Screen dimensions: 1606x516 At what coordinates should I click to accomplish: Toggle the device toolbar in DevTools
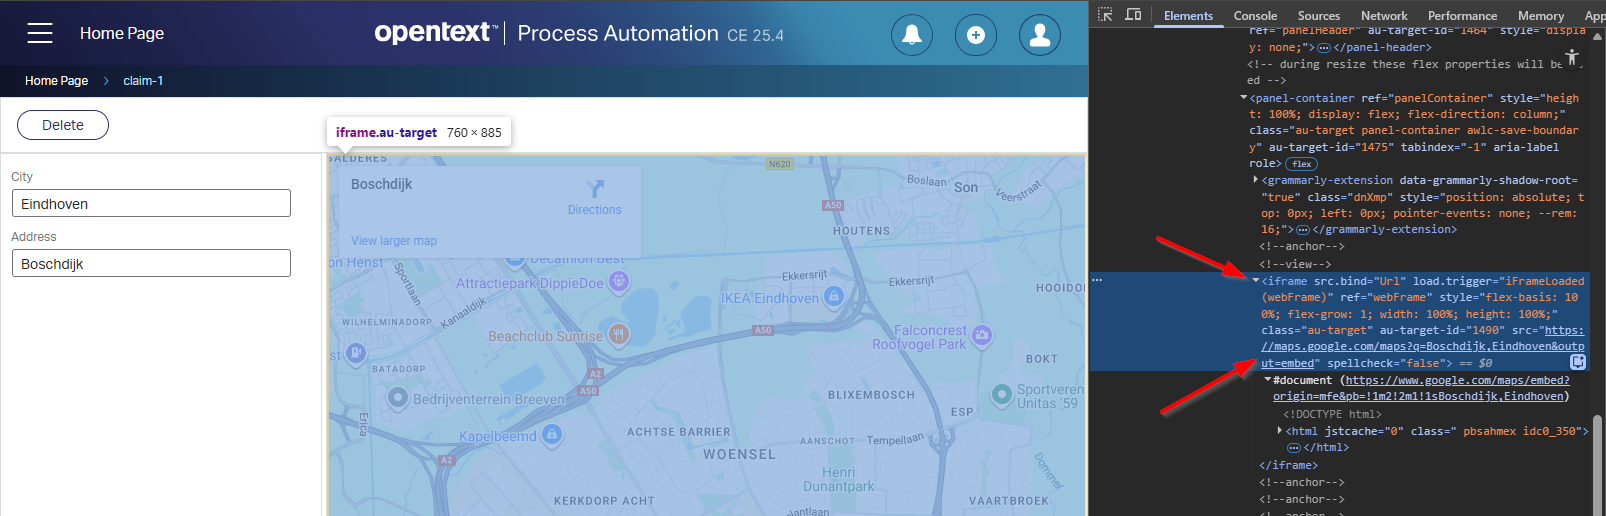(1133, 15)
